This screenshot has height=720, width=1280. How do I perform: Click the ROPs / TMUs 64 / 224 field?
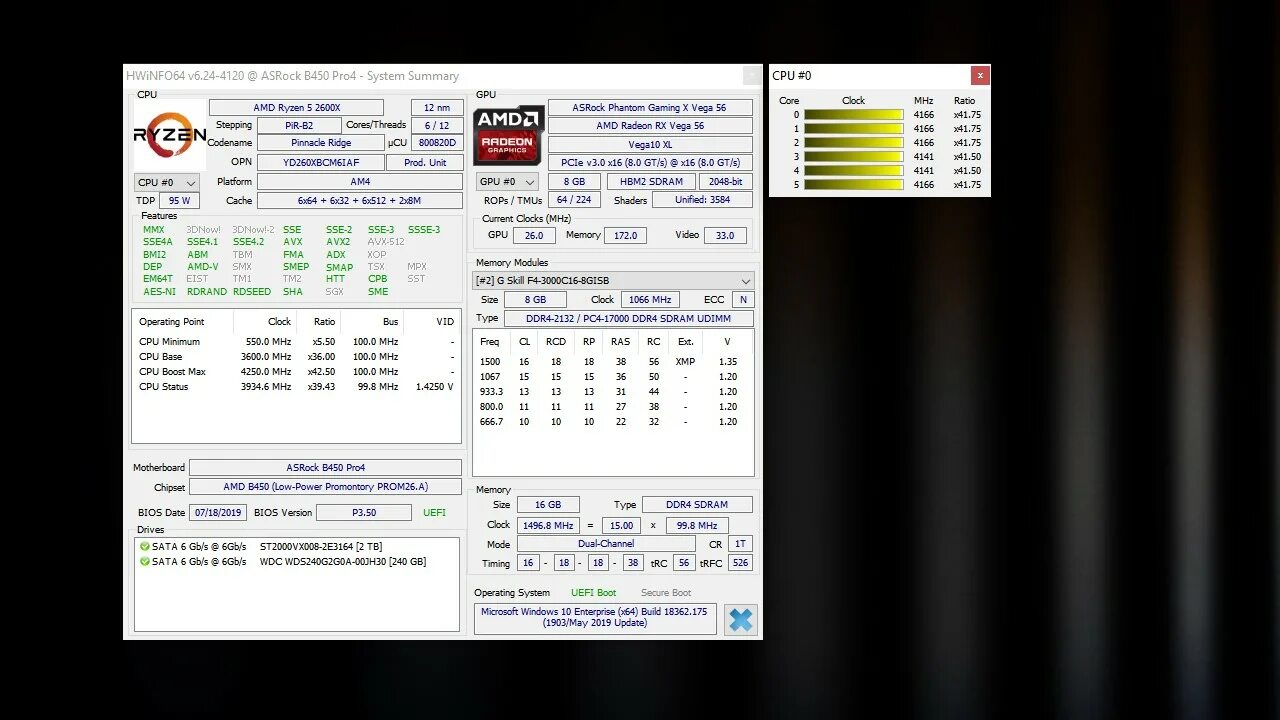point(575,200)
